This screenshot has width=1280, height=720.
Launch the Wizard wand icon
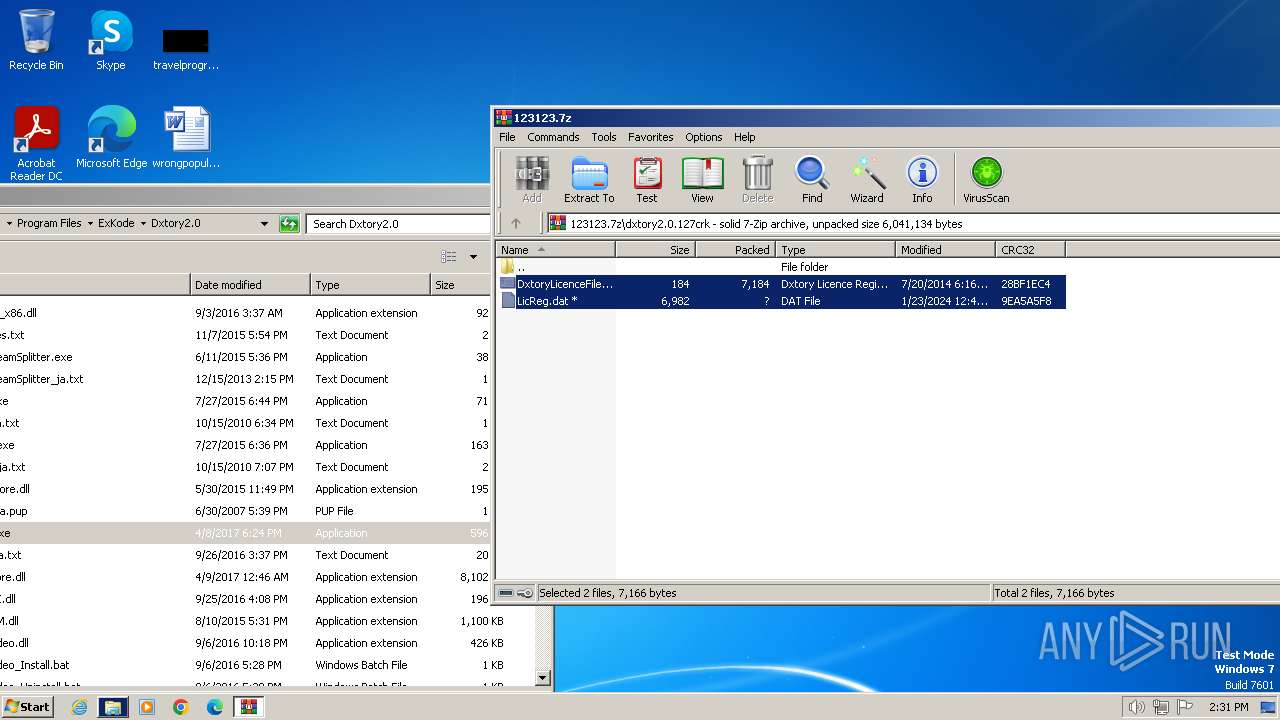pyautogui.click(x=867, y=180)
